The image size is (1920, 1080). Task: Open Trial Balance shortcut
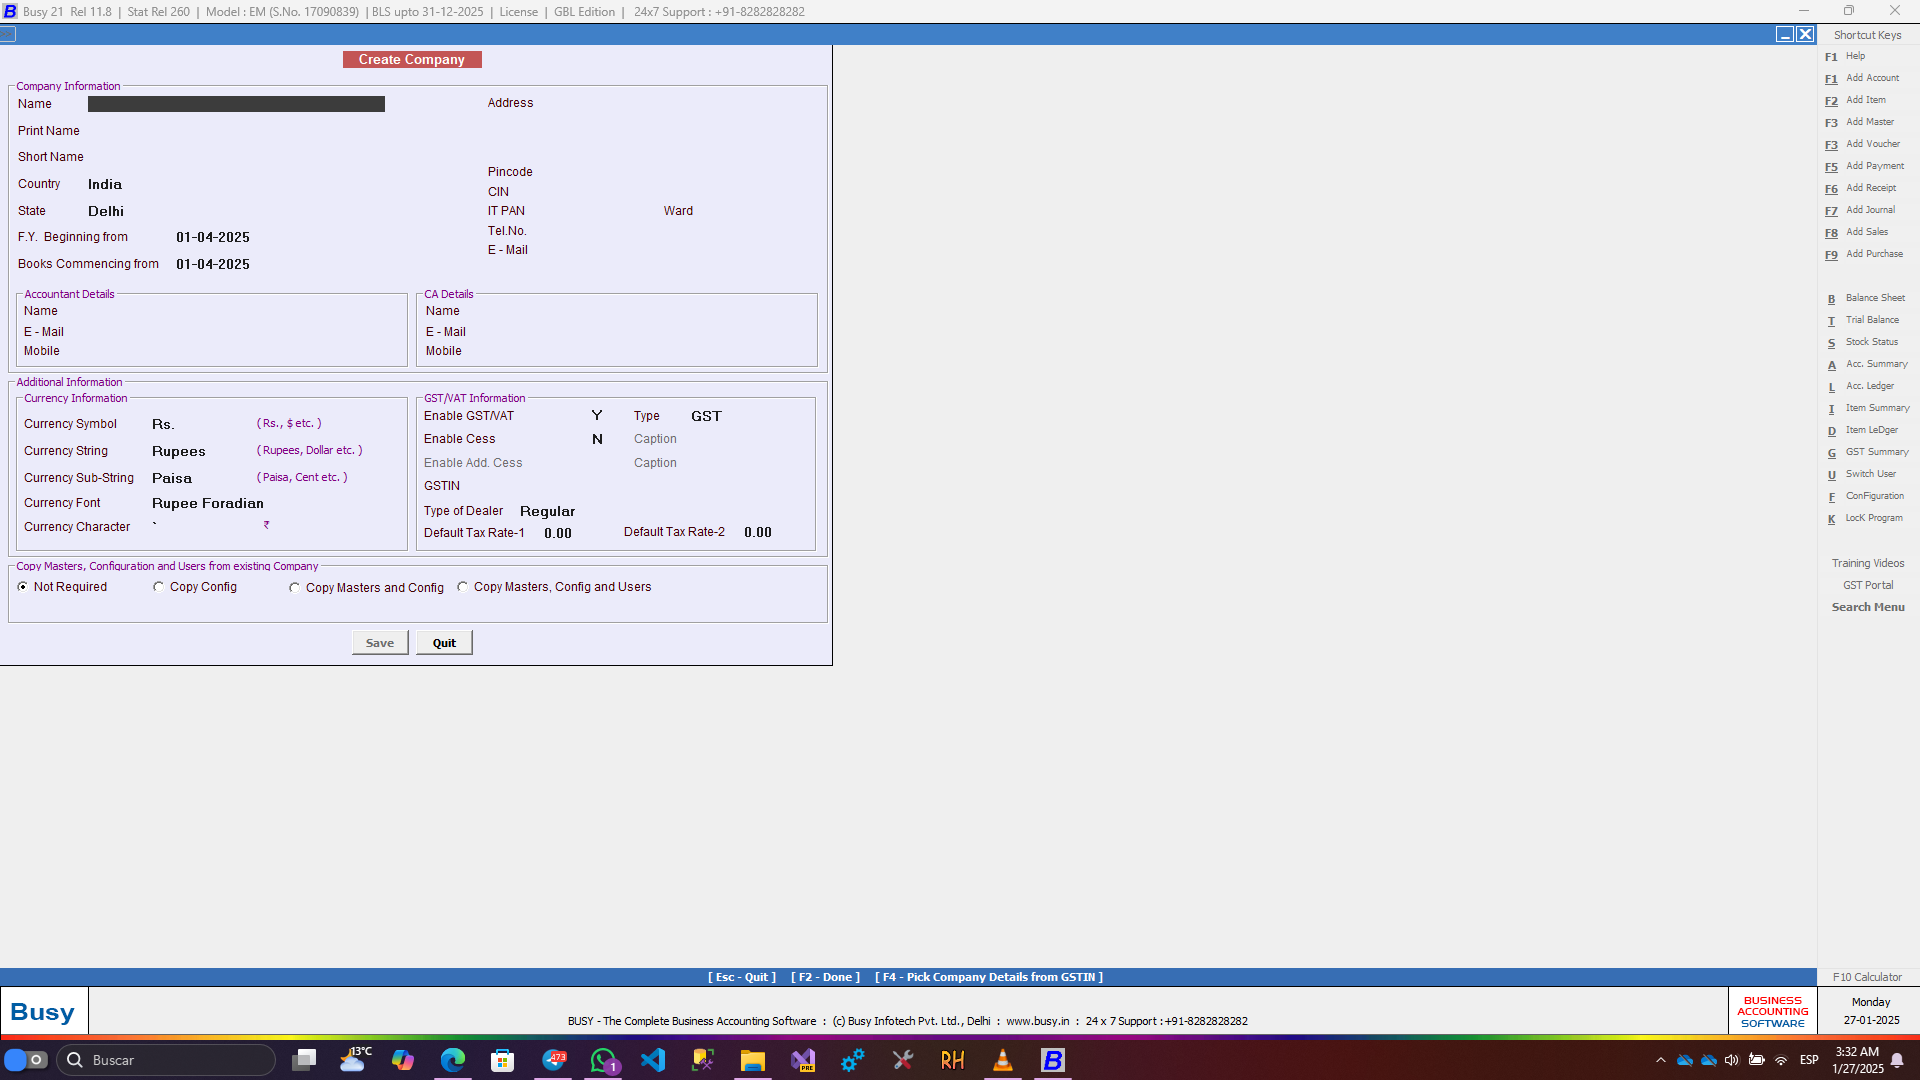tap(1863, 320)
